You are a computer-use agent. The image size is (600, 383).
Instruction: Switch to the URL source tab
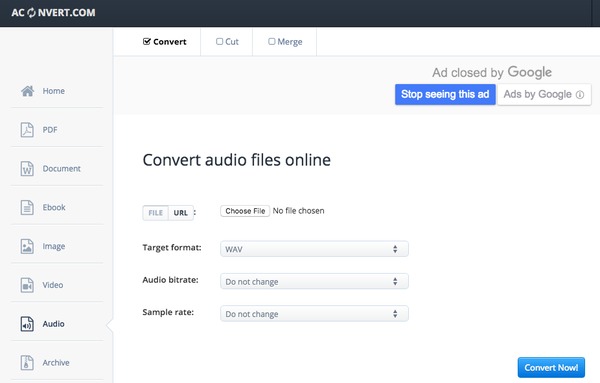[181, 213]
